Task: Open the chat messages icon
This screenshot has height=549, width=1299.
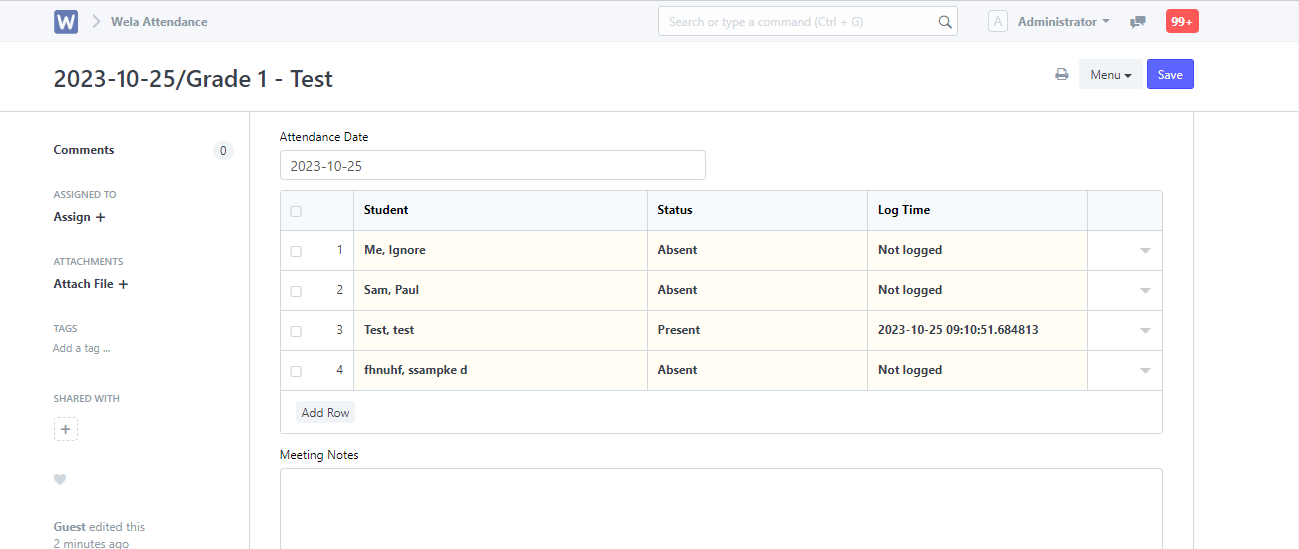Action: click(1137, 22)
